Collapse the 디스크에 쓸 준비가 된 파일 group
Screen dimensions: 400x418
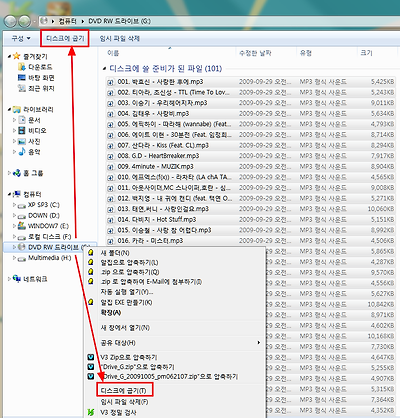[x=105, y=69]
